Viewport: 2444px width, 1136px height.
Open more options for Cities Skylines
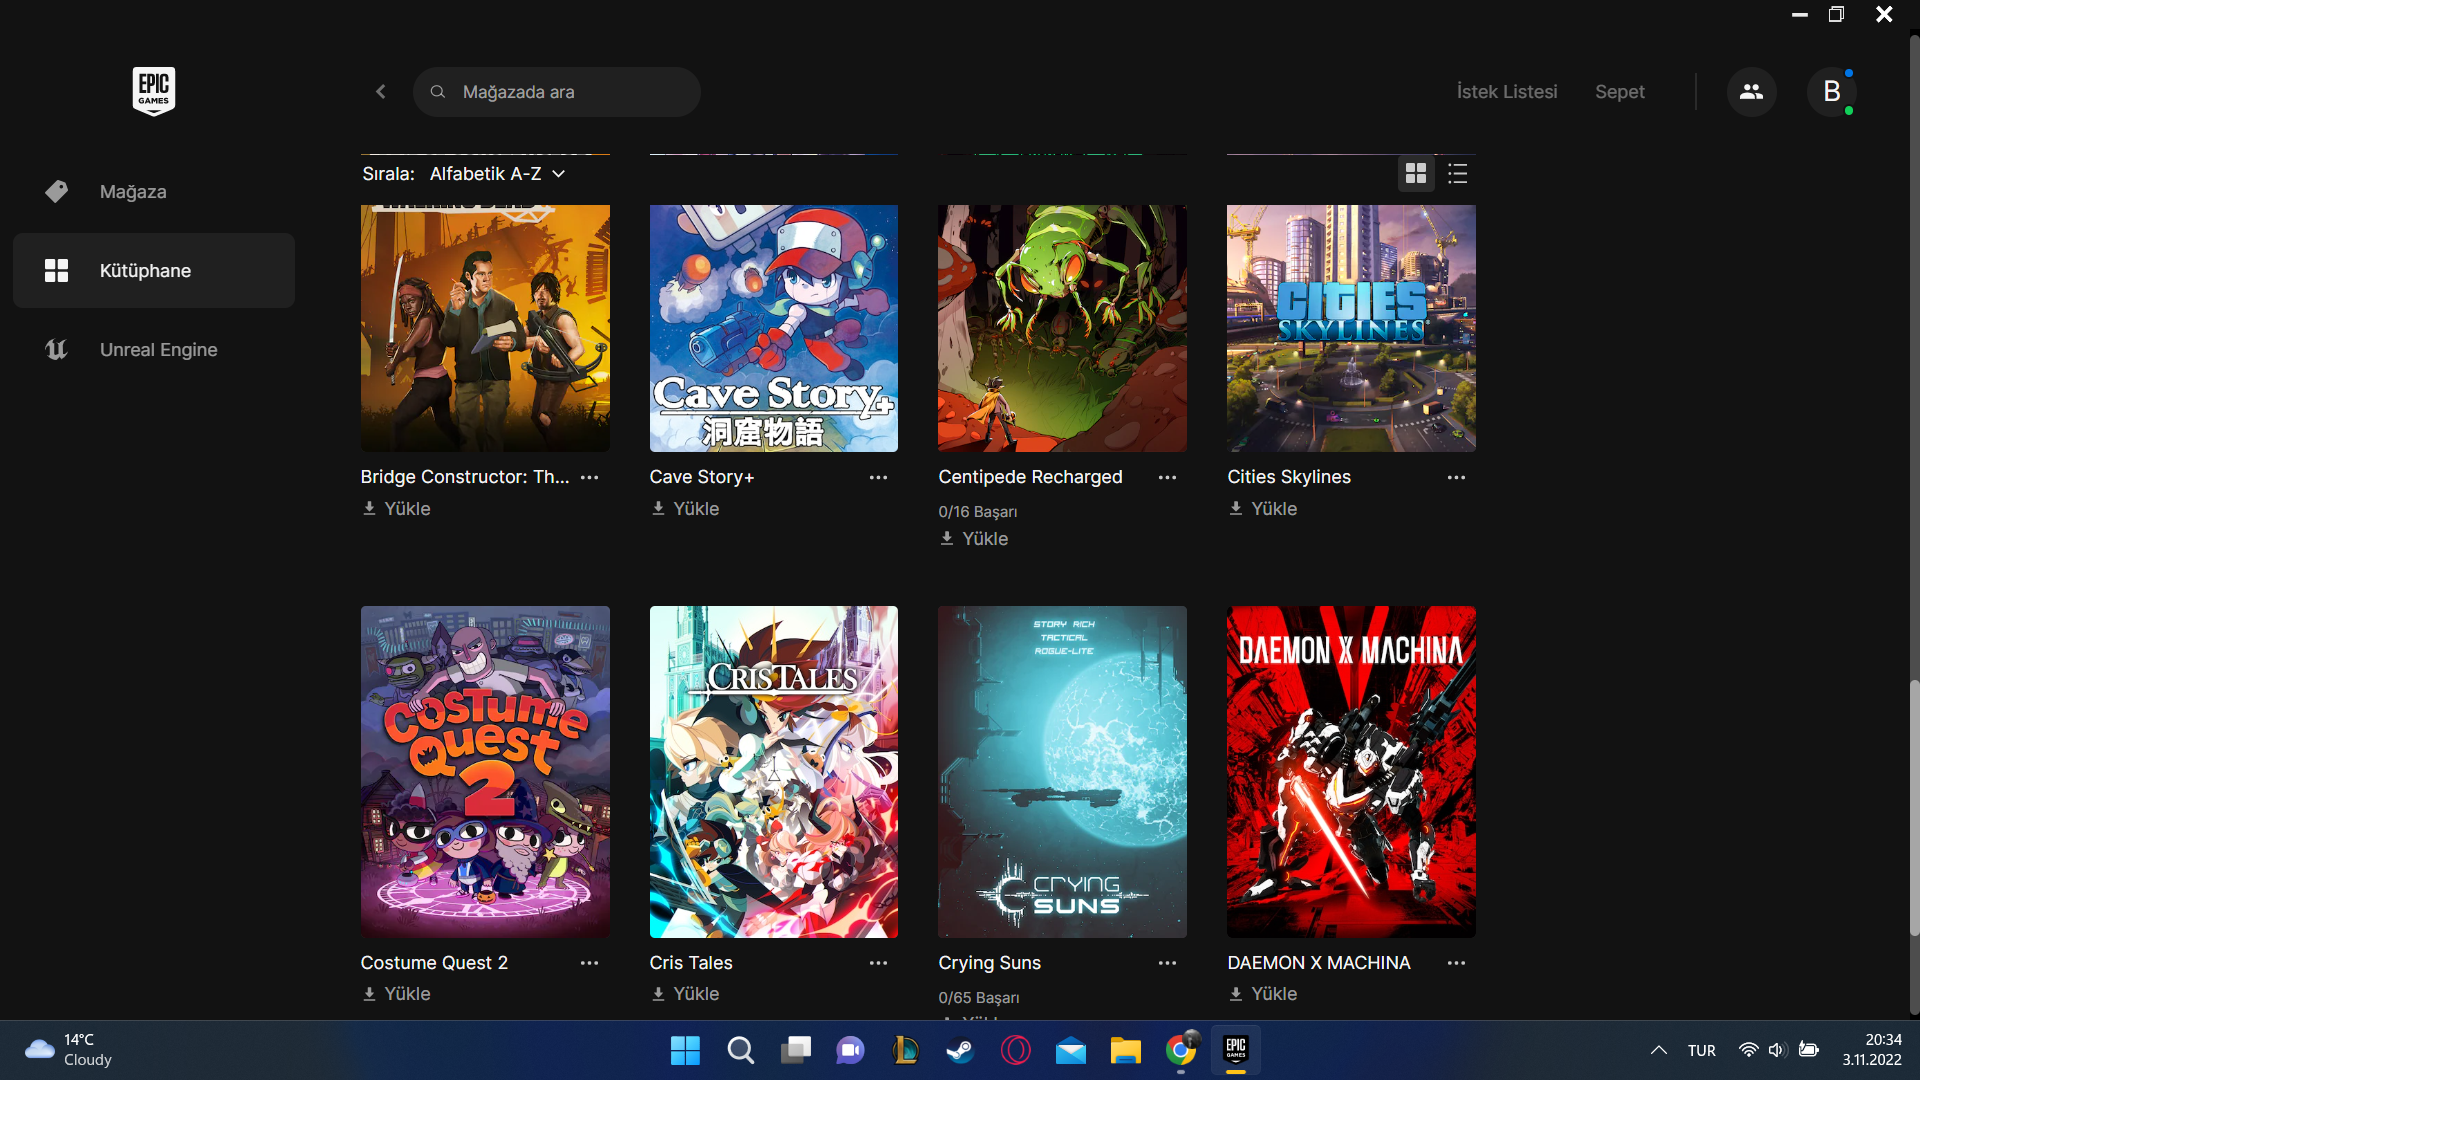pyautogui.click(x=1457, y=478)
